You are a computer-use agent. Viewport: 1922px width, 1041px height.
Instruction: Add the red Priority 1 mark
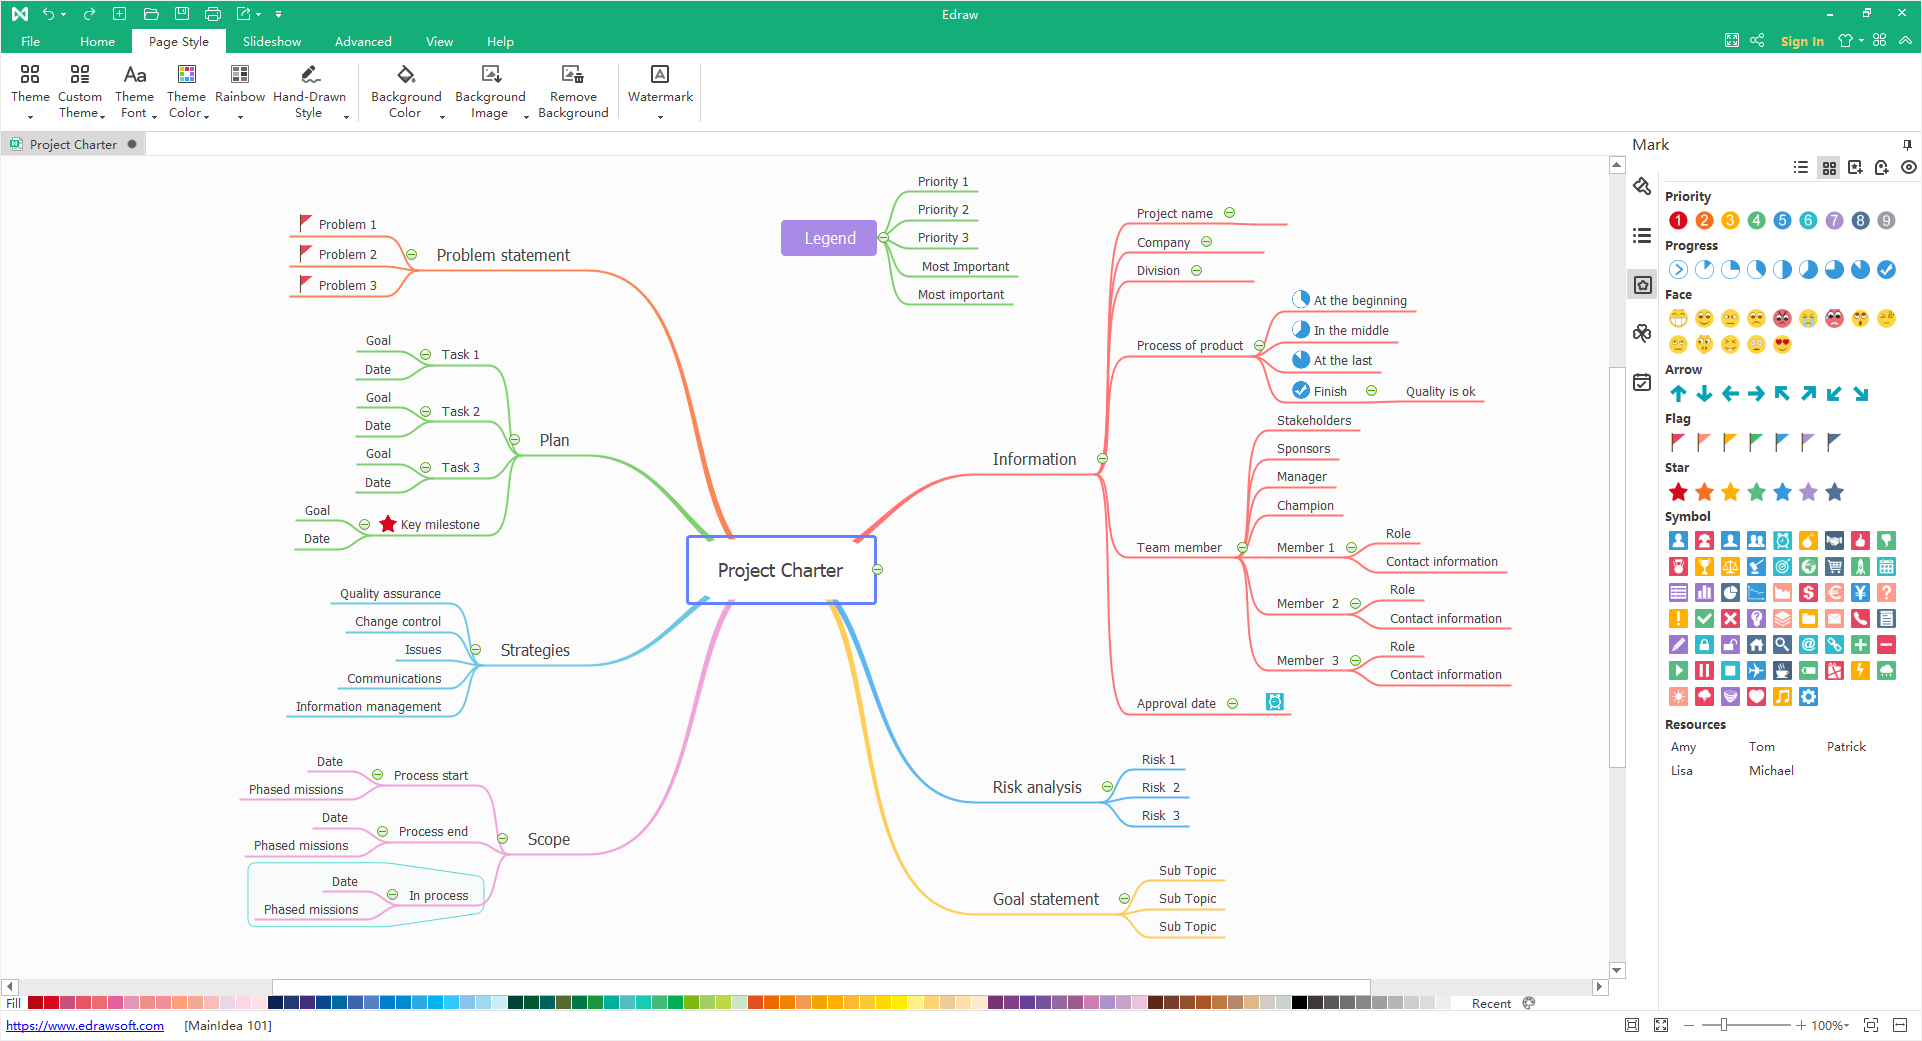pos(1678,221)
